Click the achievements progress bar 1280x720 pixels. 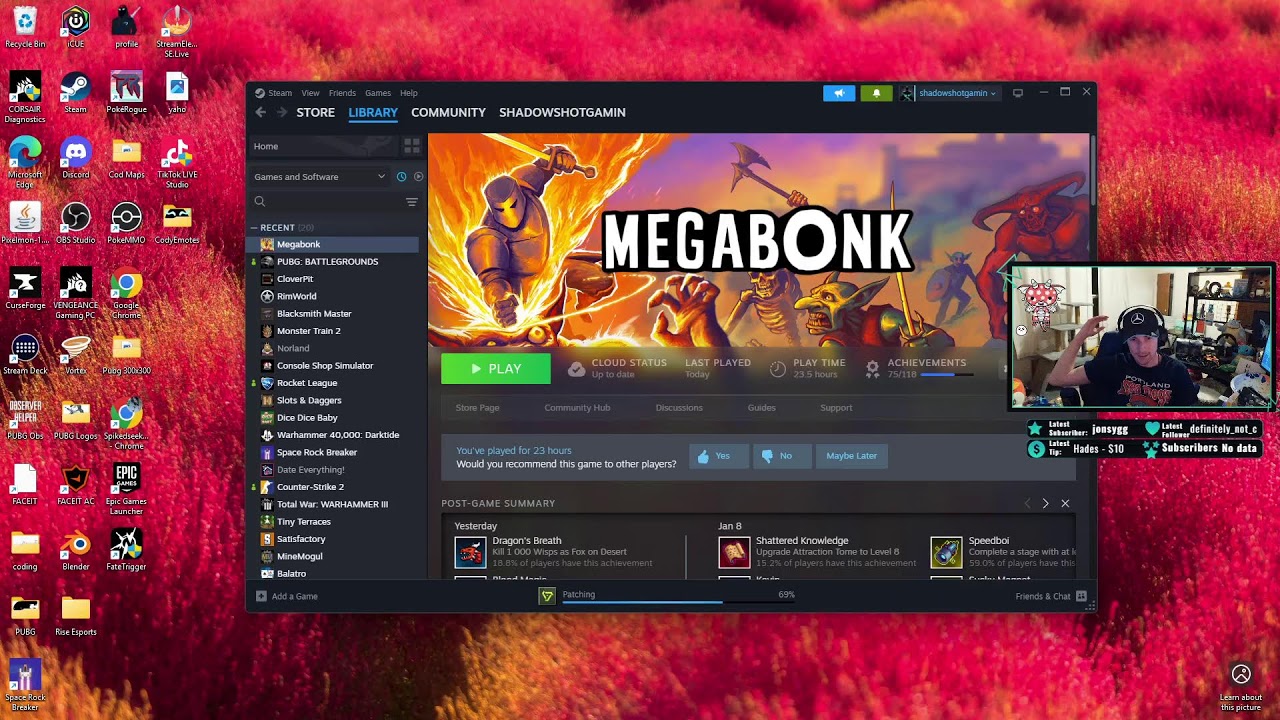[x=947, y=375]
